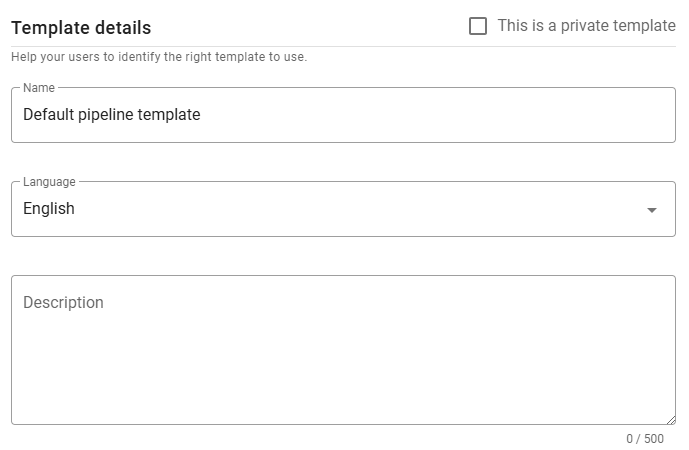Image resolution: width=689 pixels, height=450 pixels.
Task: Click the word 'pipeline' in the Name field
Action: coord(110,115)
